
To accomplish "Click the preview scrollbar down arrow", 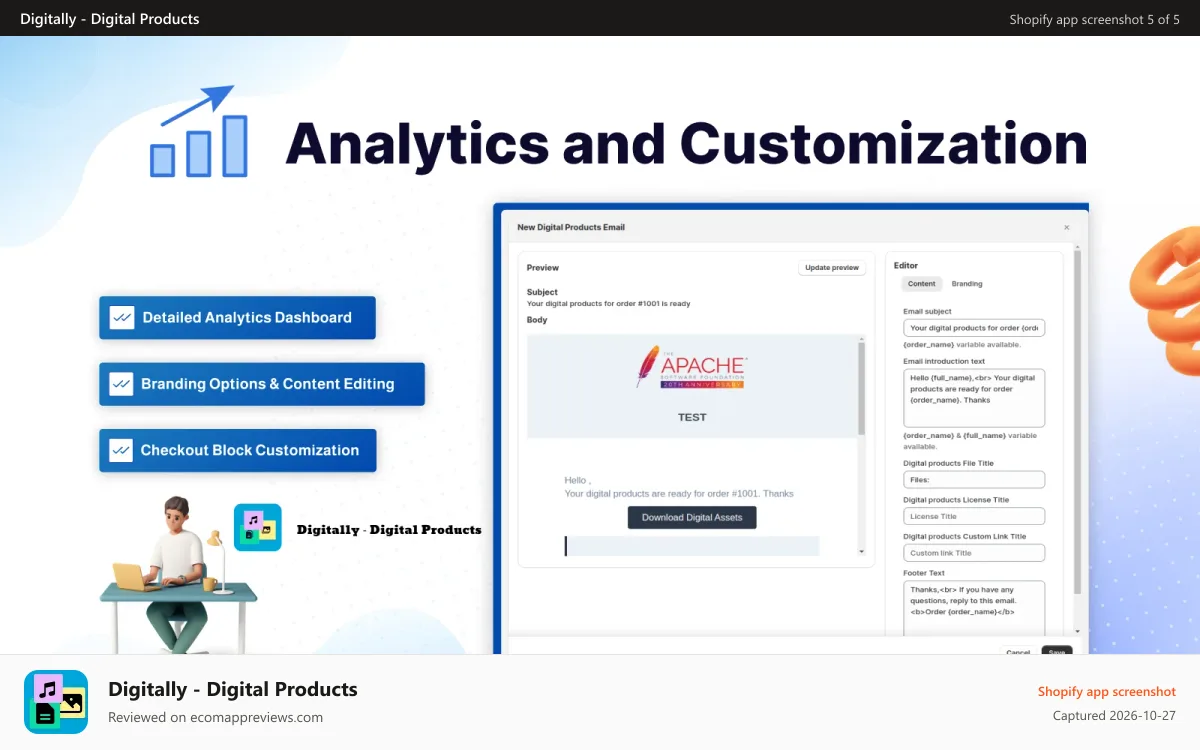I will click(x=861, y=551).
